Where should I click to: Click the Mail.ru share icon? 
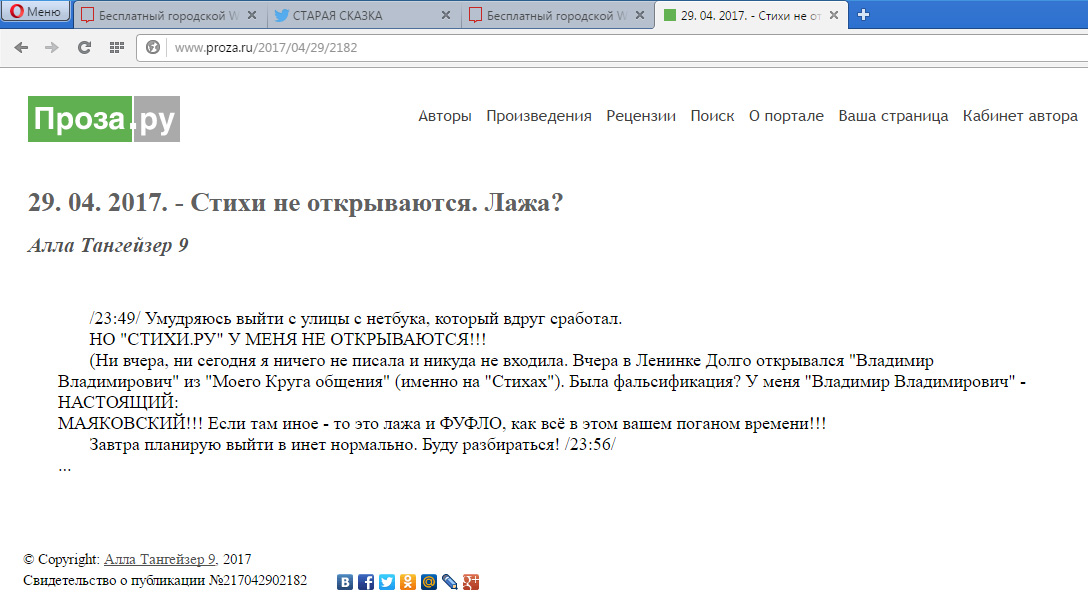click(x=429, y=582)
